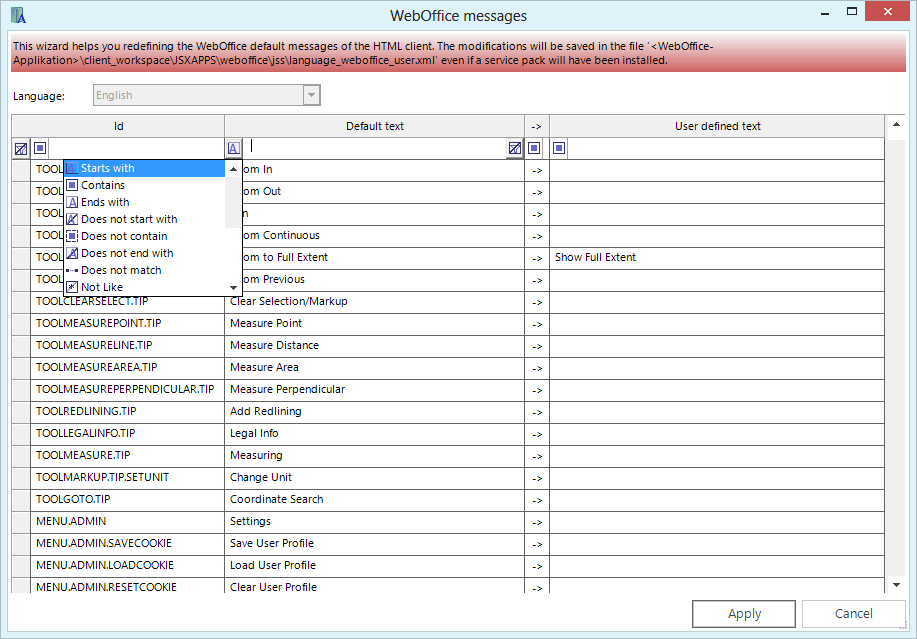Screen dimensions: 917x639
Task: Click the Contains icon right of the Default text filter
Action: coord(533,148)
